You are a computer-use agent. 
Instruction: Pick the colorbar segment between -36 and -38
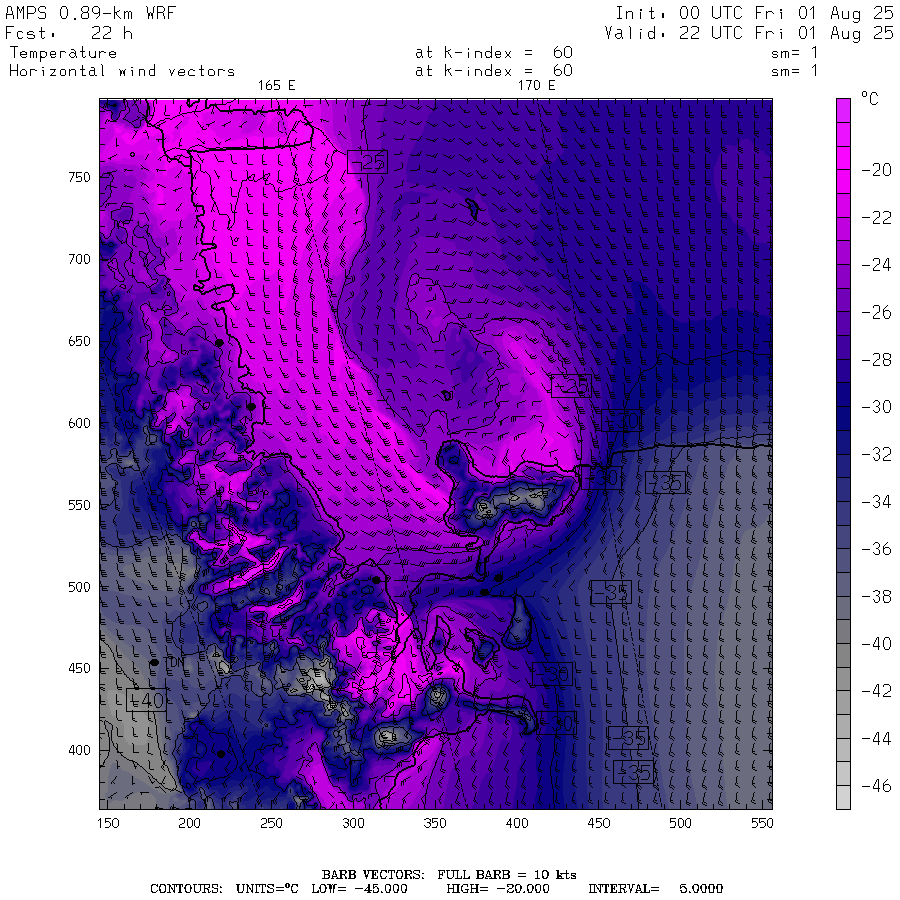point(843,573)
